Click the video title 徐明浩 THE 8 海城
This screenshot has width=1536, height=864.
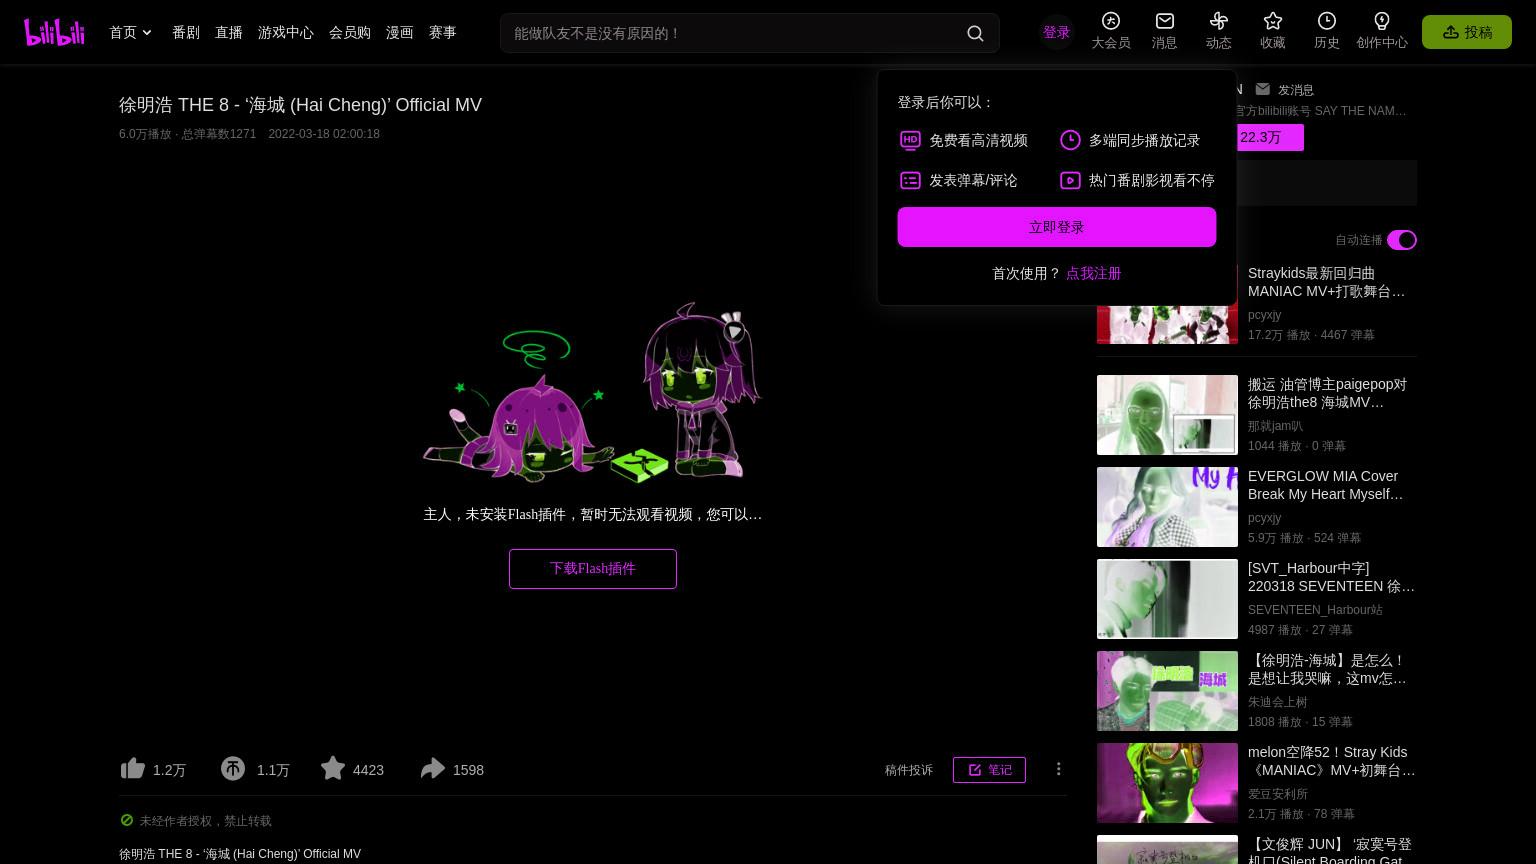(300, 105)
